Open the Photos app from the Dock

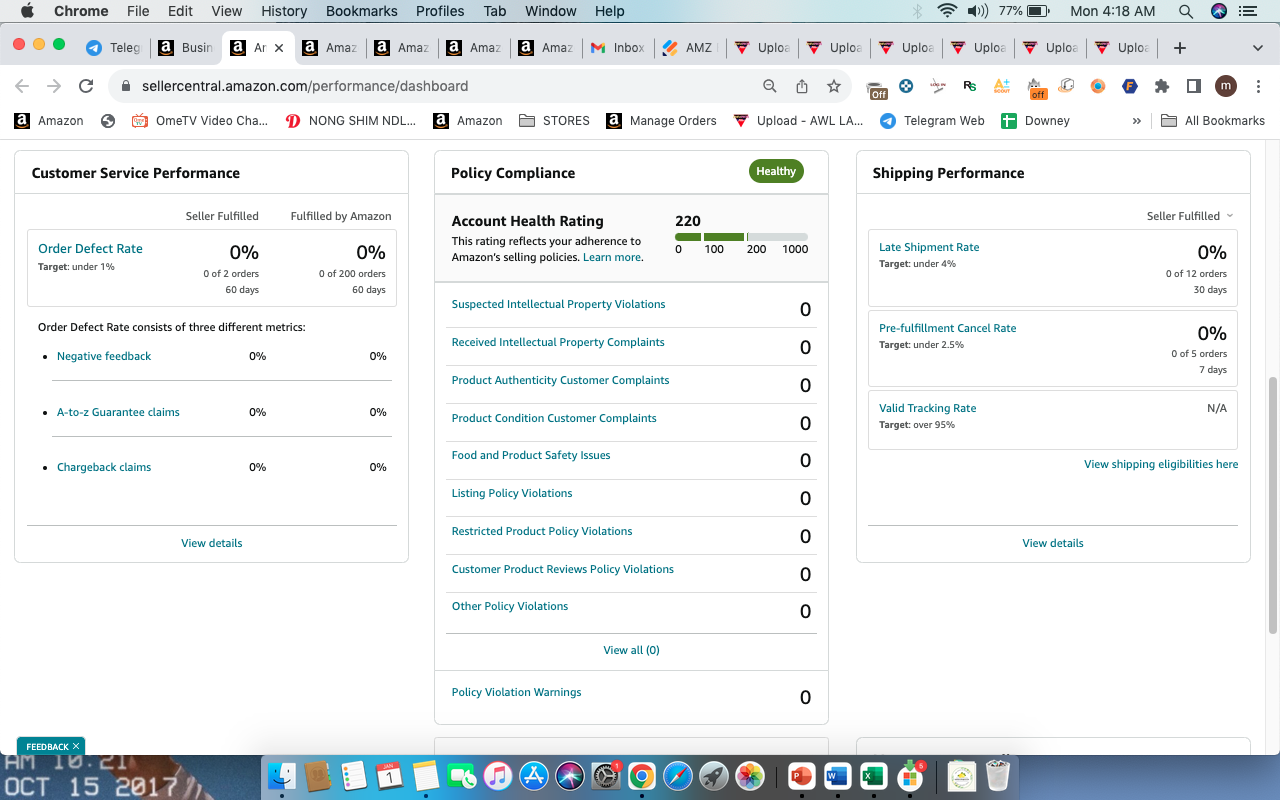pos(749,775)
